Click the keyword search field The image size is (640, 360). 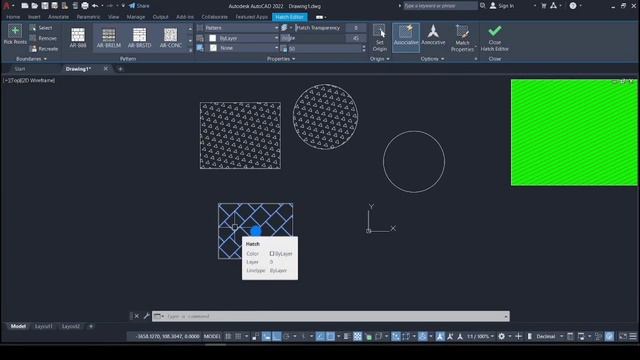440,6
